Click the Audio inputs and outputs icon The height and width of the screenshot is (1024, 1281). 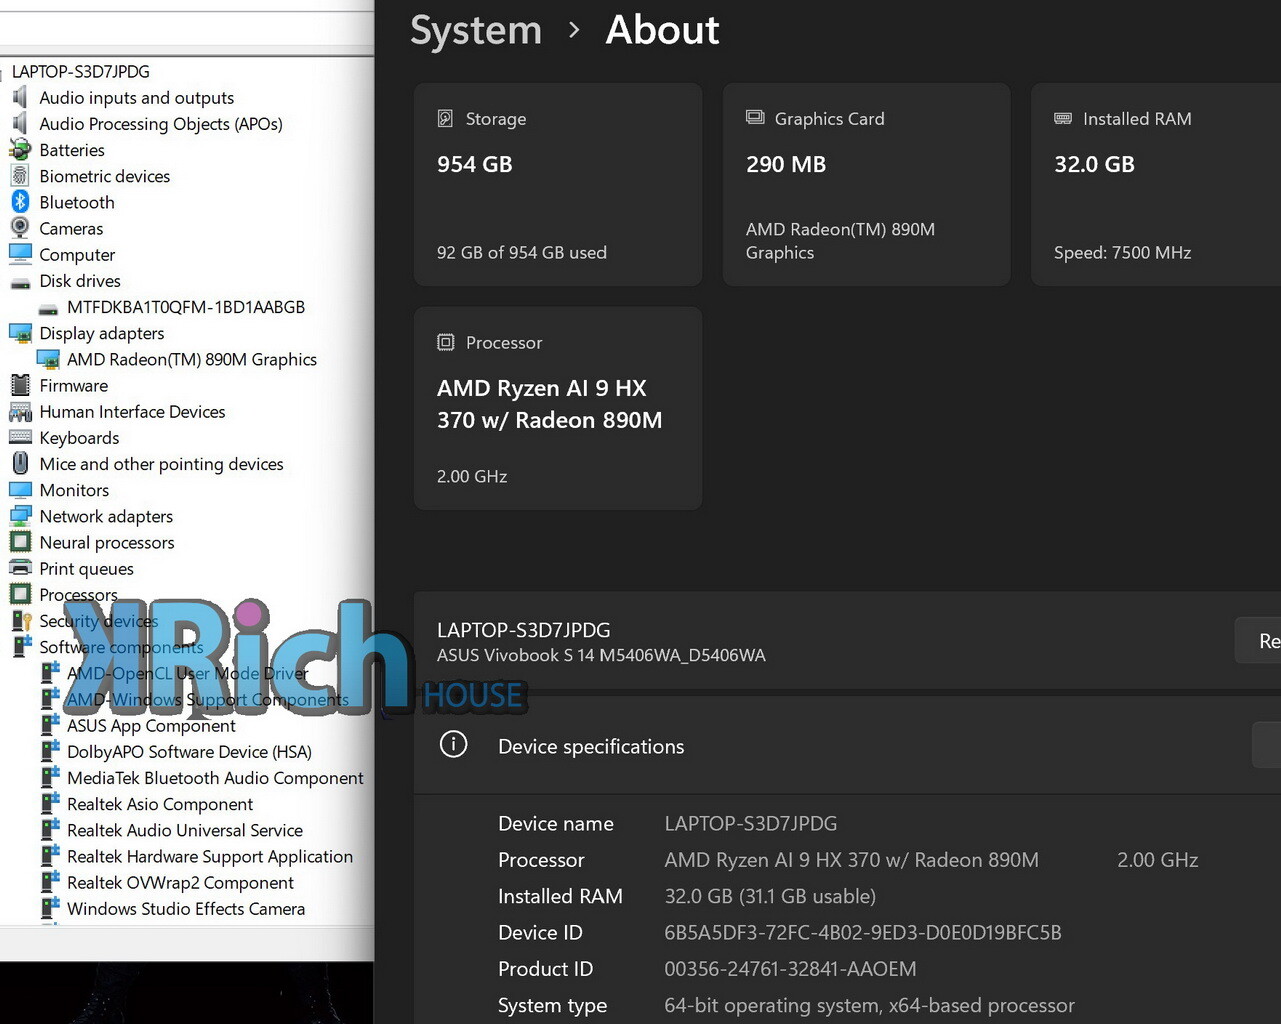click(20, 97)
